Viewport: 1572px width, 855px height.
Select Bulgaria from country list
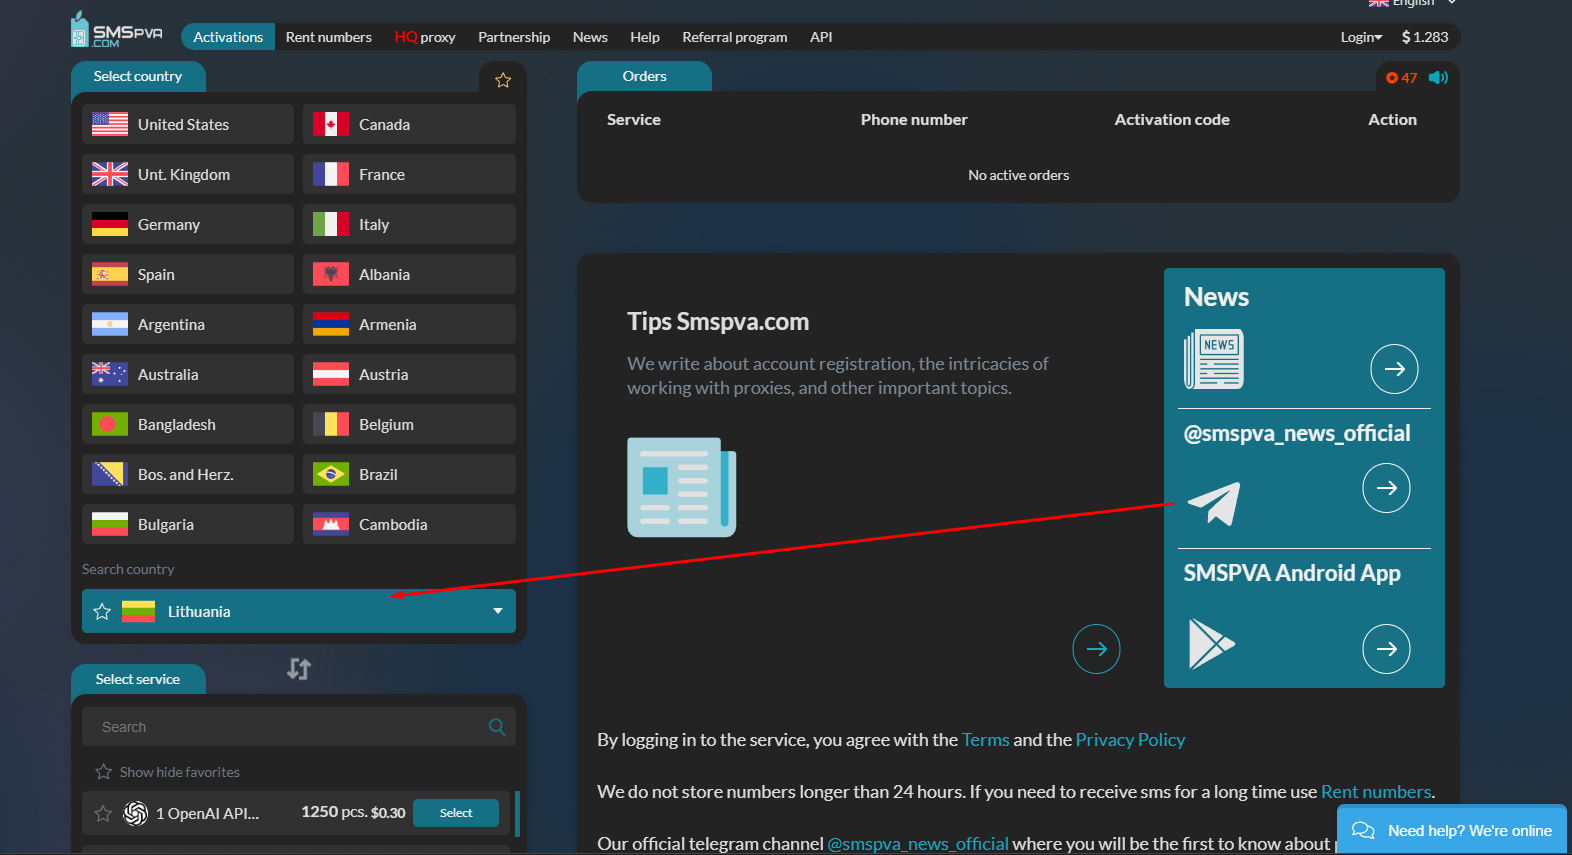pos(188,524)
